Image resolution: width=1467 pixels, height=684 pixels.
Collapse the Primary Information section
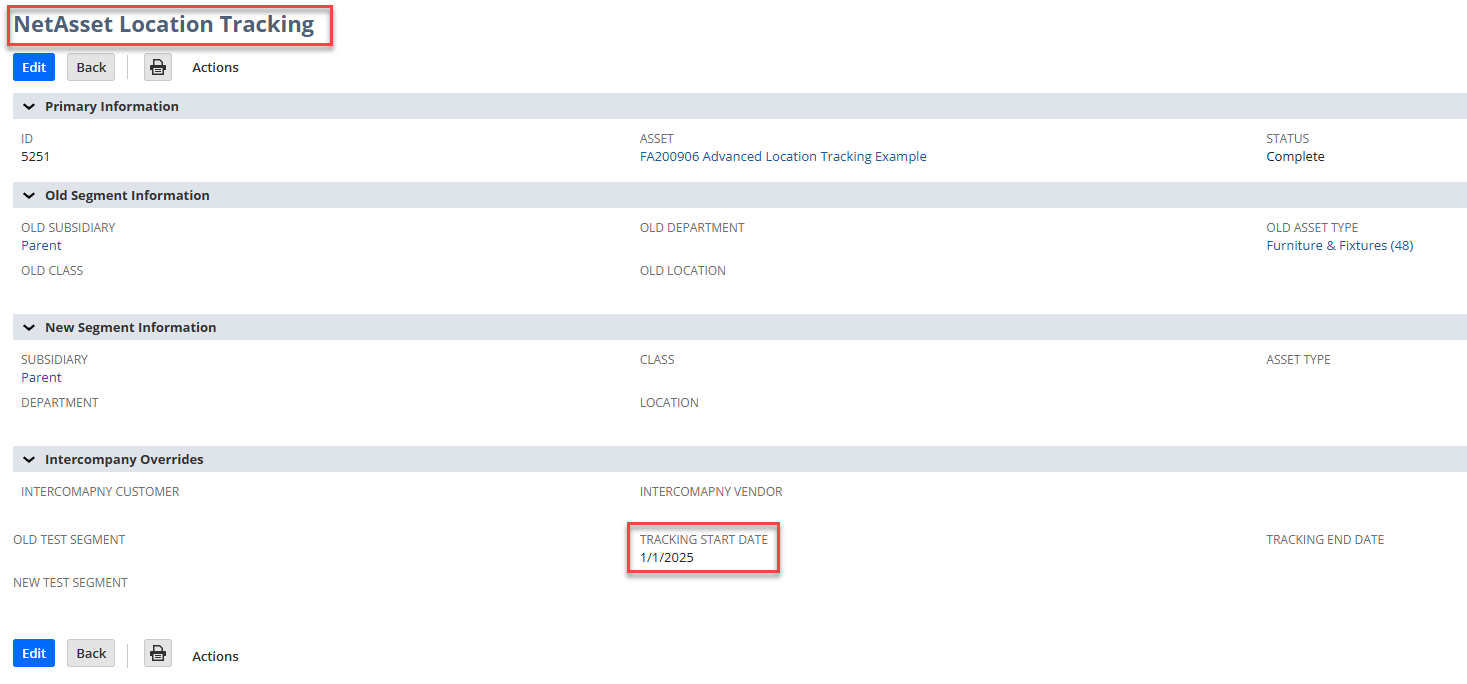29,106
